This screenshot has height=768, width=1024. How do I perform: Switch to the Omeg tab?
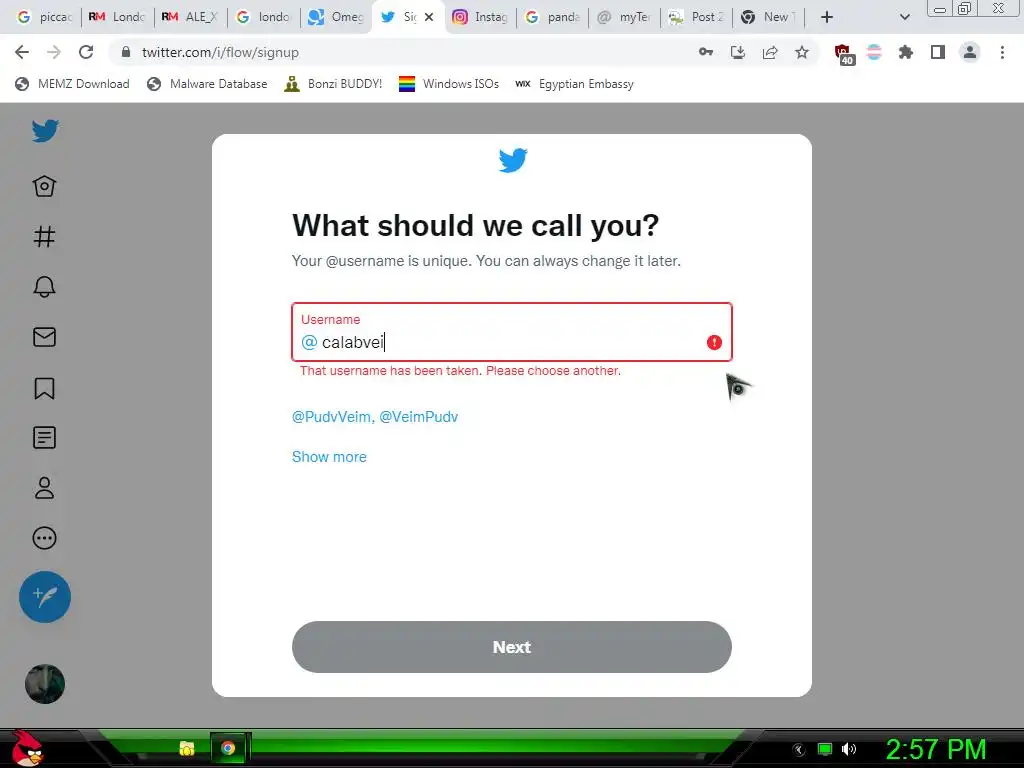(337, 17)
